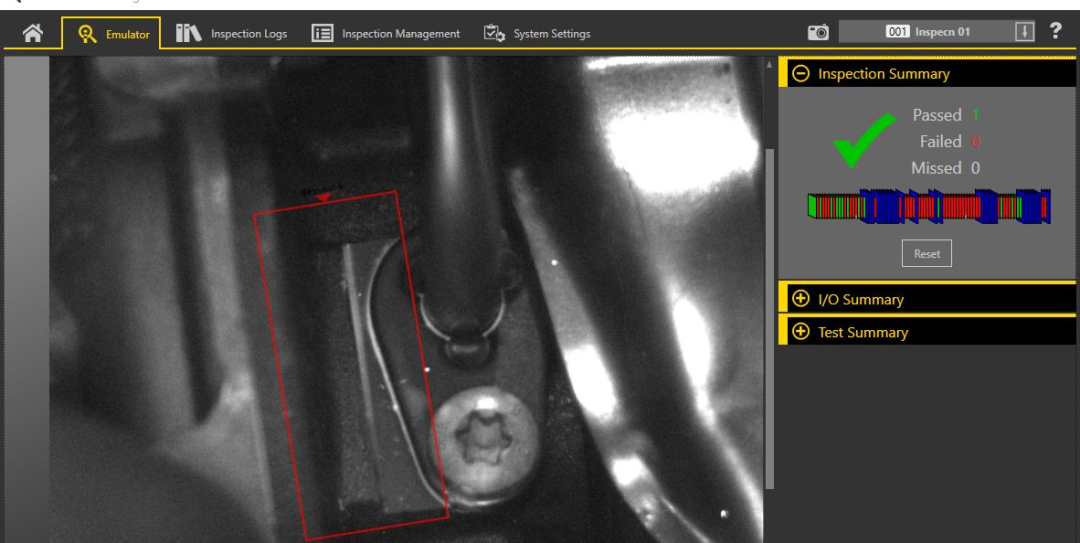Expand the Test Summary panel
Viewport: 1080px width, 543px height.
800,332
